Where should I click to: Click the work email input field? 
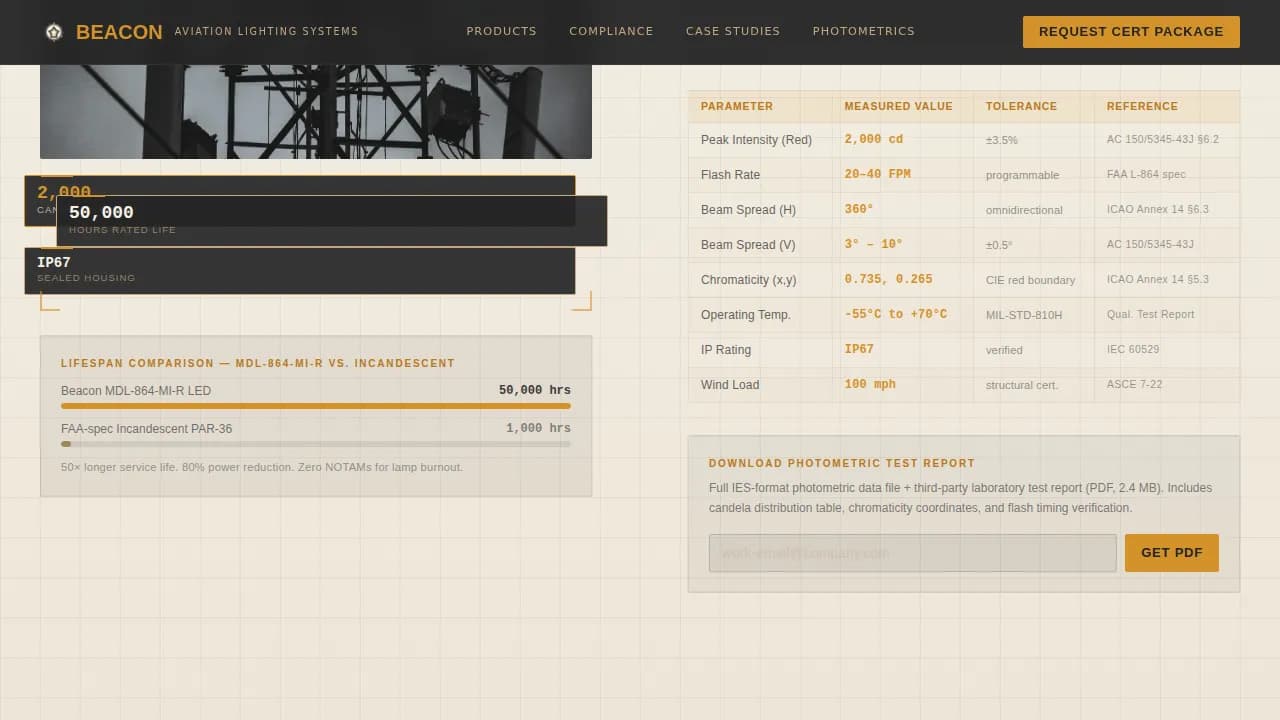[912, 552]
